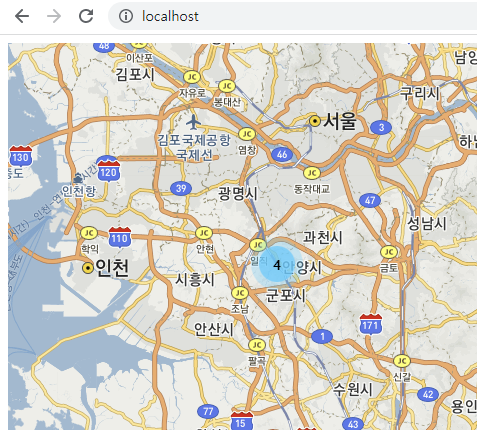Click the JC icon above 동작대교

point(312,173)
